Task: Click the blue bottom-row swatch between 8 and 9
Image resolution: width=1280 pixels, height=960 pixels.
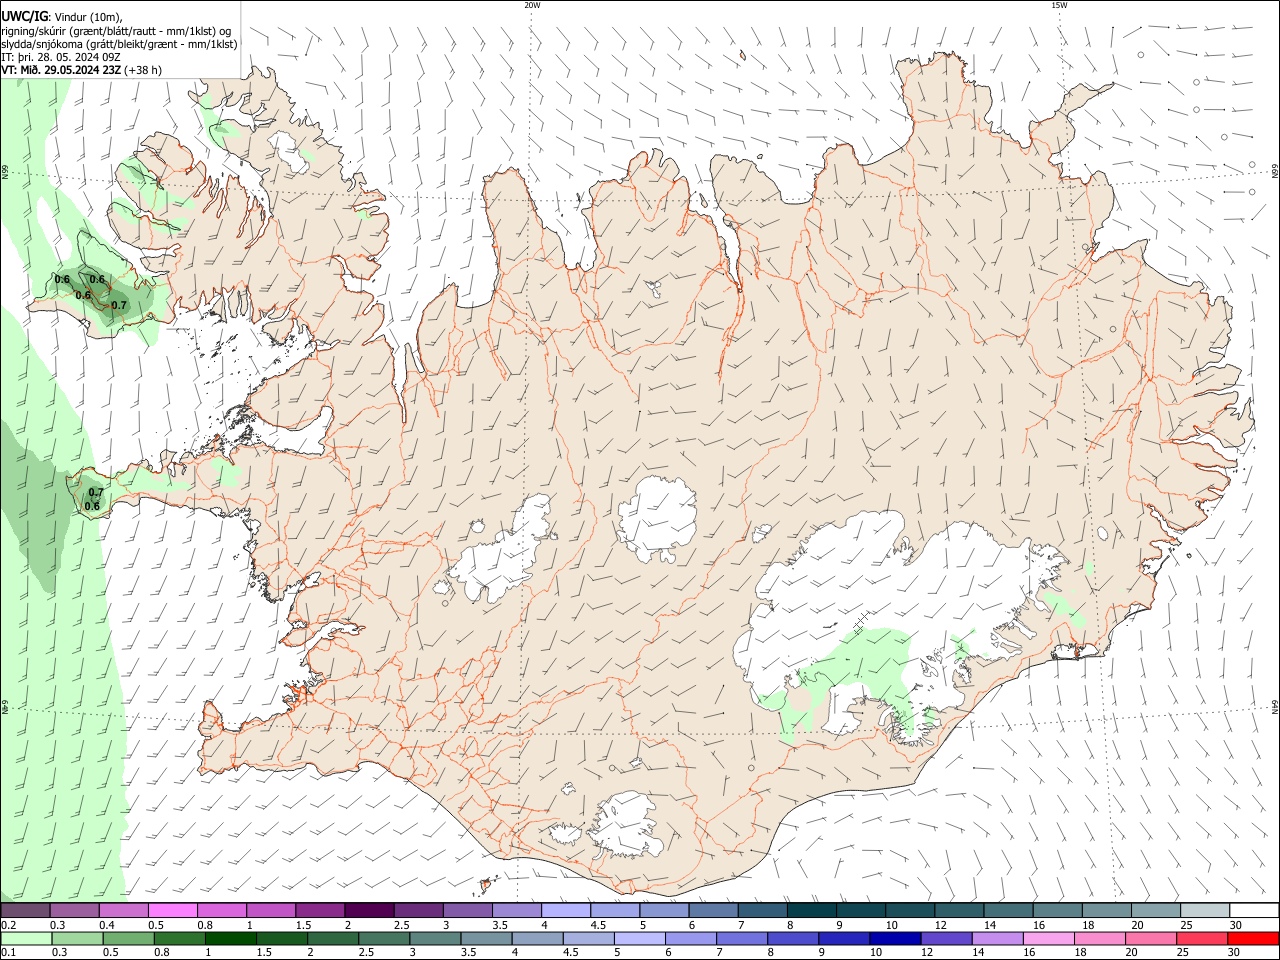Action: [793, 939]
